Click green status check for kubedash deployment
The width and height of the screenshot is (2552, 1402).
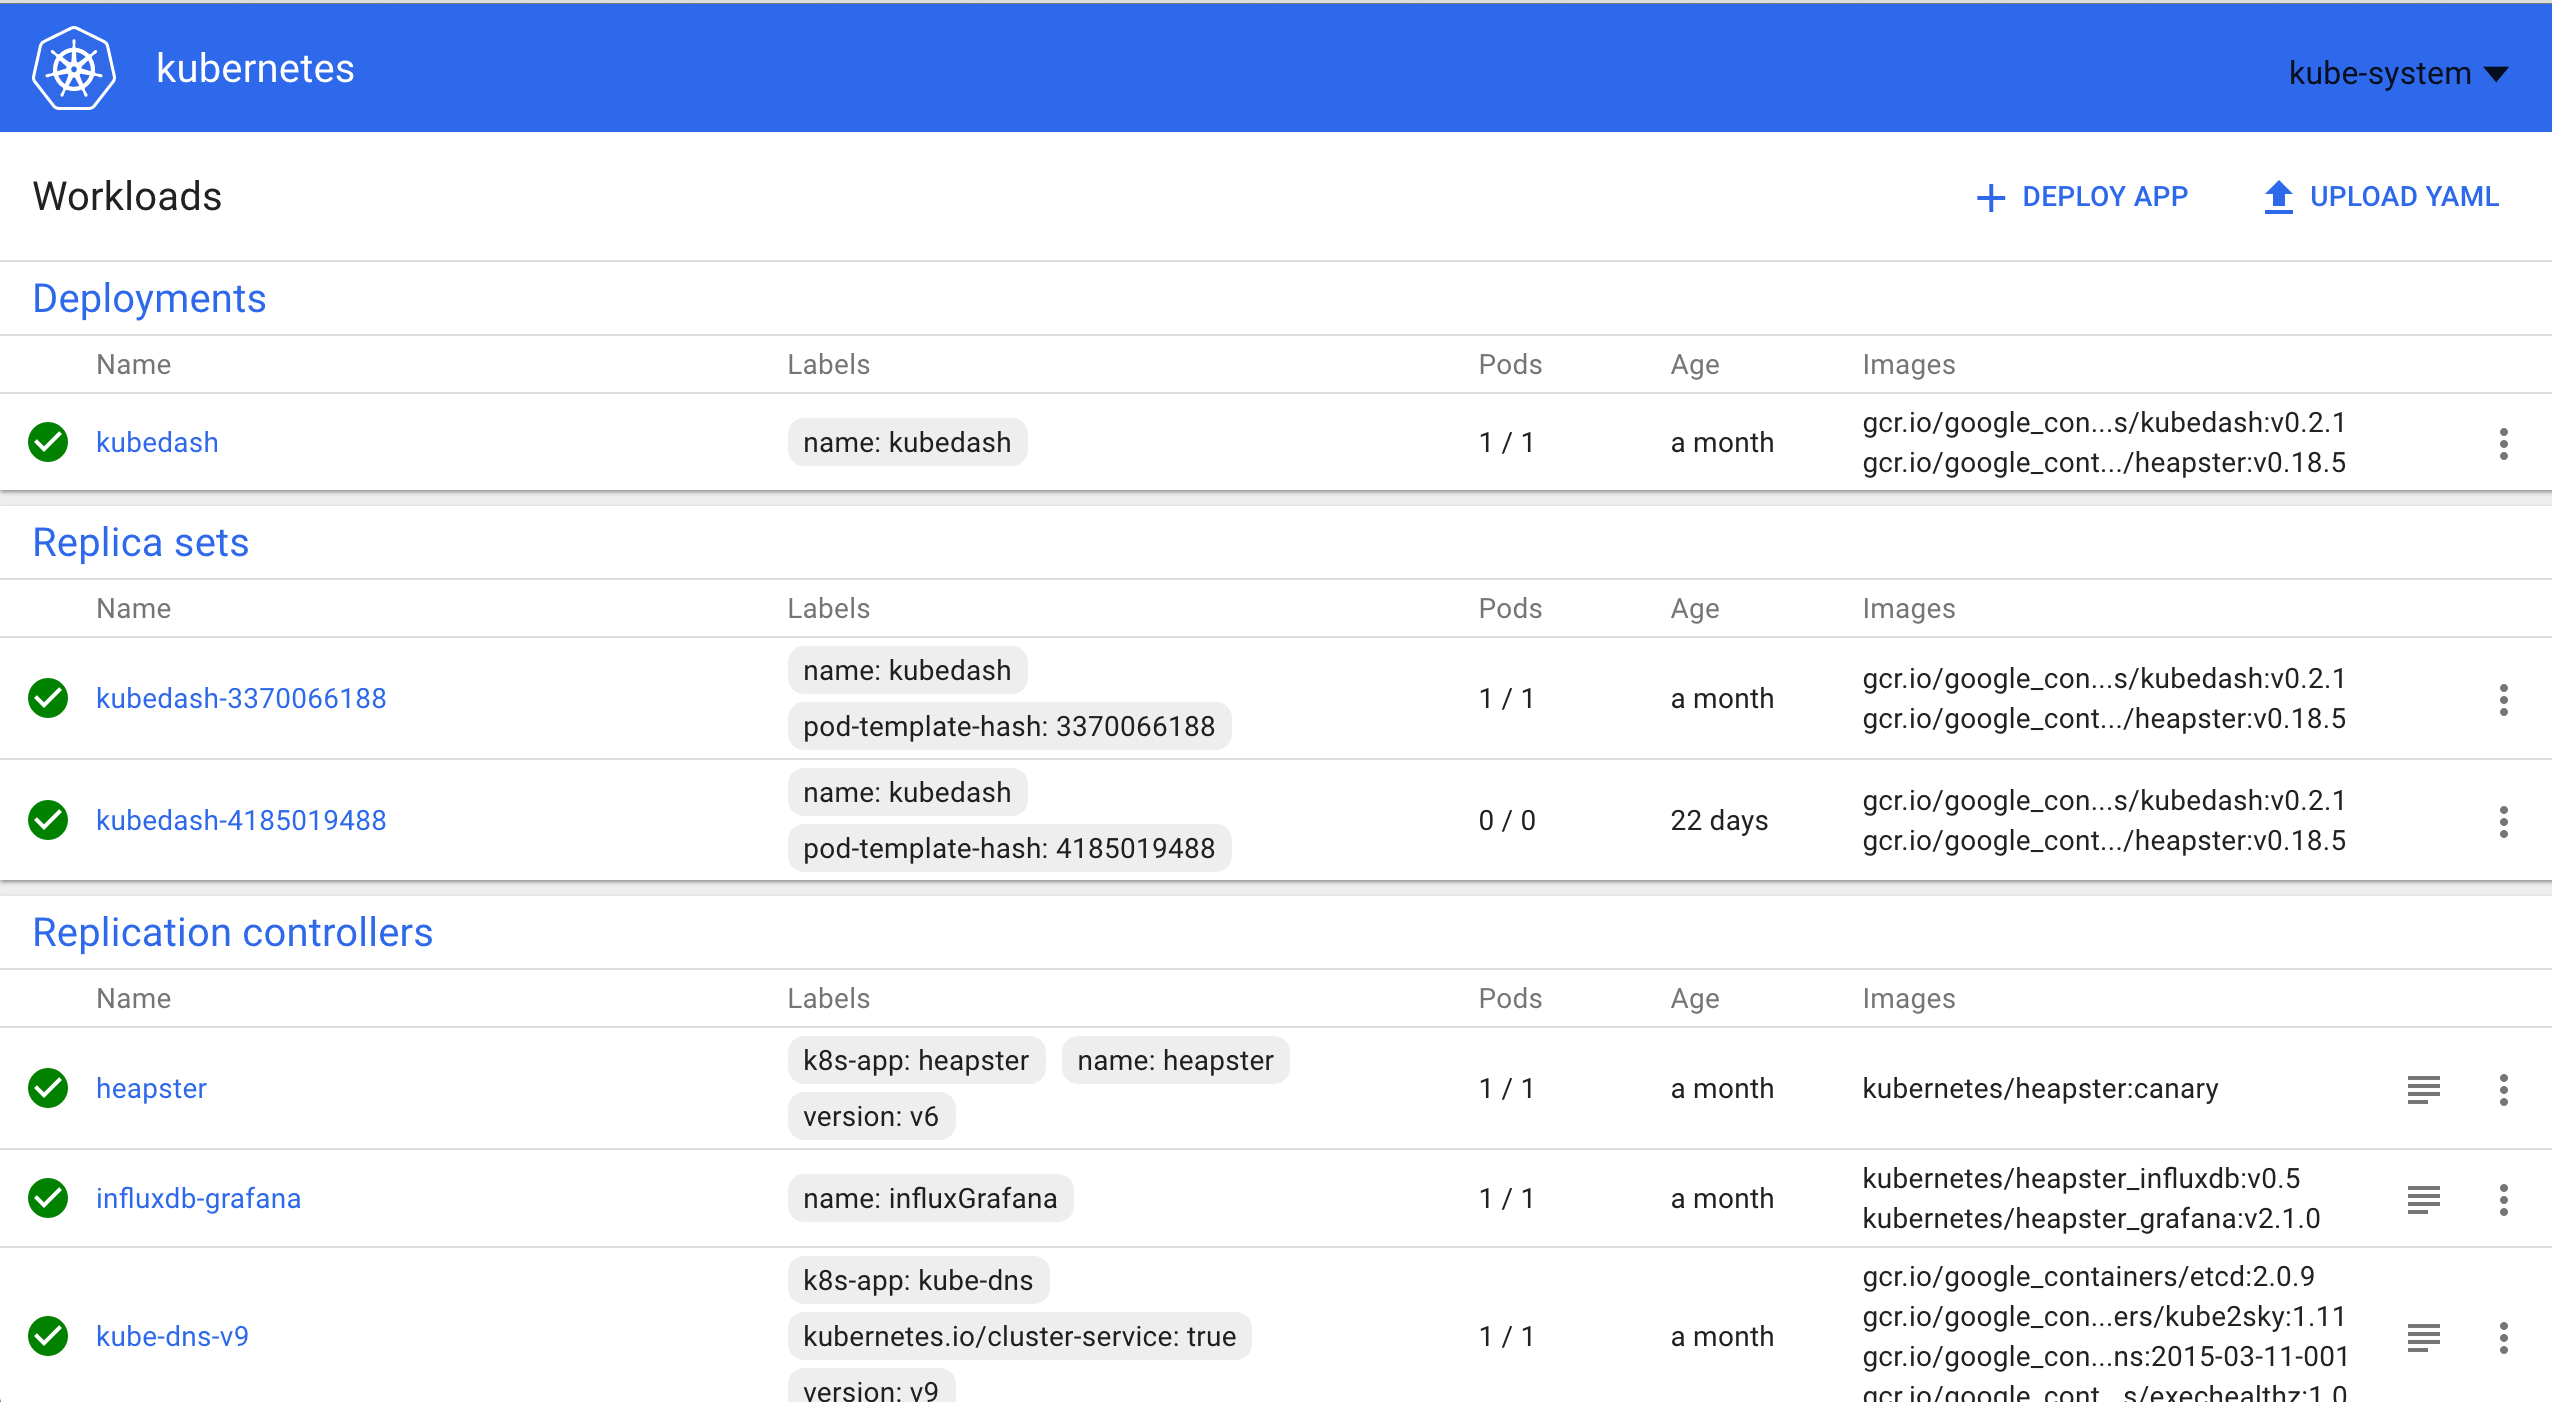pos(48,442)
